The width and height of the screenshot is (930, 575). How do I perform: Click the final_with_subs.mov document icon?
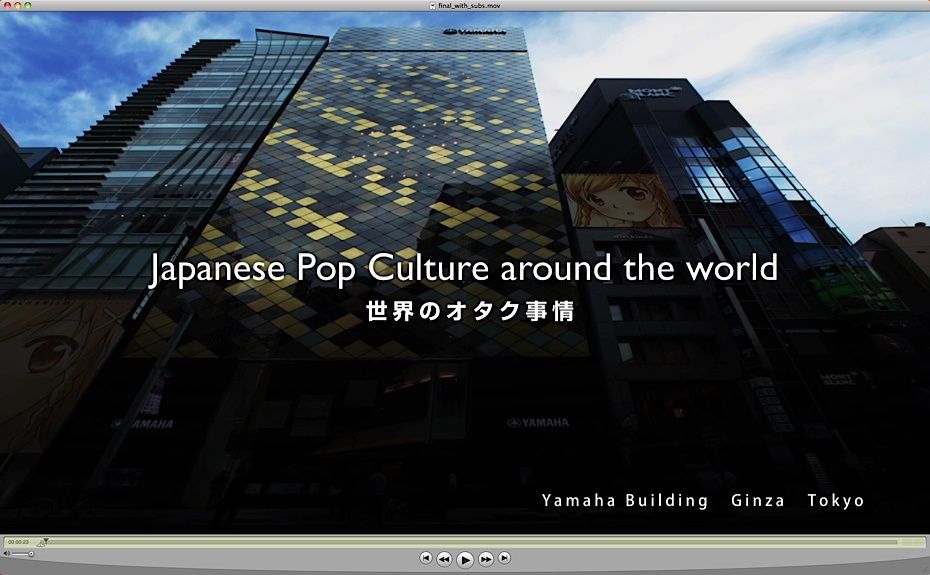tap(432, 5)
